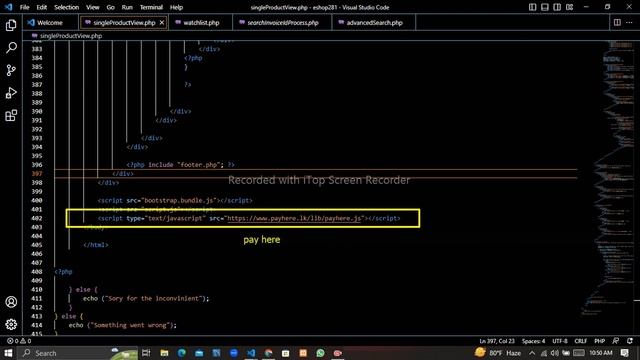Open the Customize Layout icon
The image size is (640, 360).
(569, 7)
